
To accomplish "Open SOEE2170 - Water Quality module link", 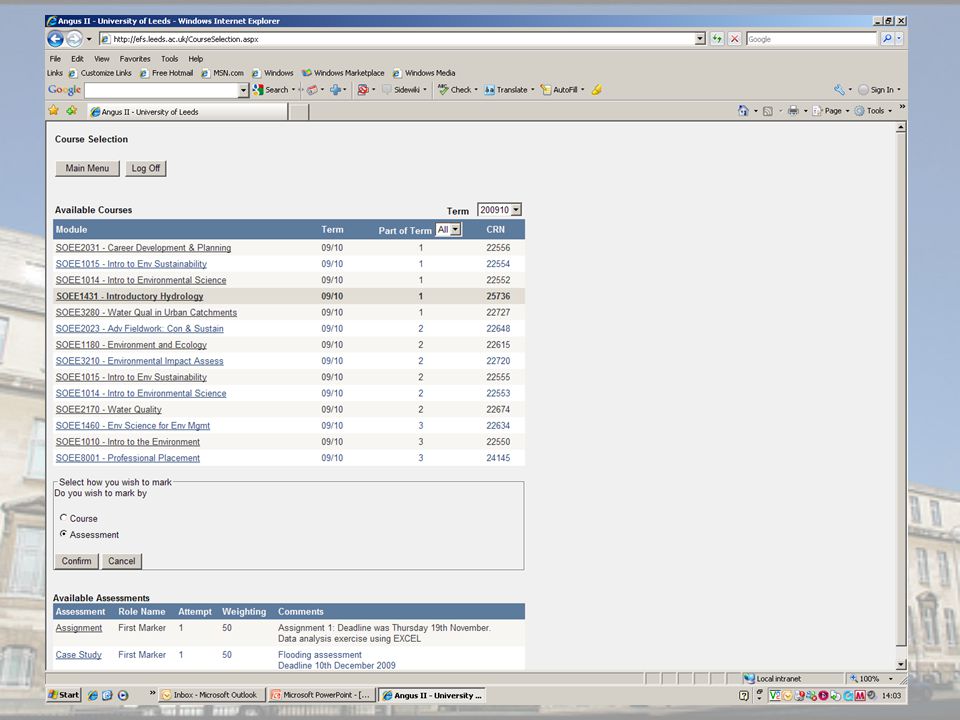I will 109,410.
